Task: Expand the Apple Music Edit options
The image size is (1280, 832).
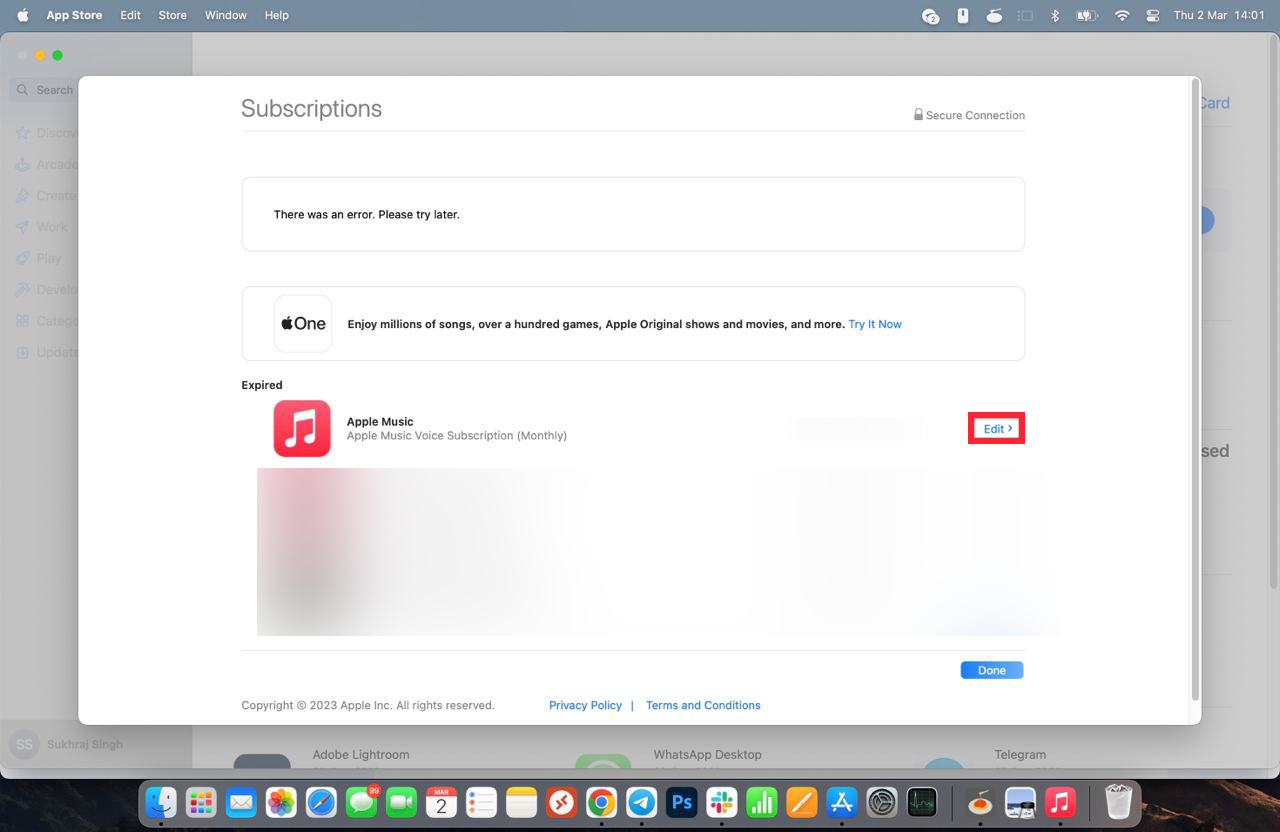Action: [x=995, y=428]
